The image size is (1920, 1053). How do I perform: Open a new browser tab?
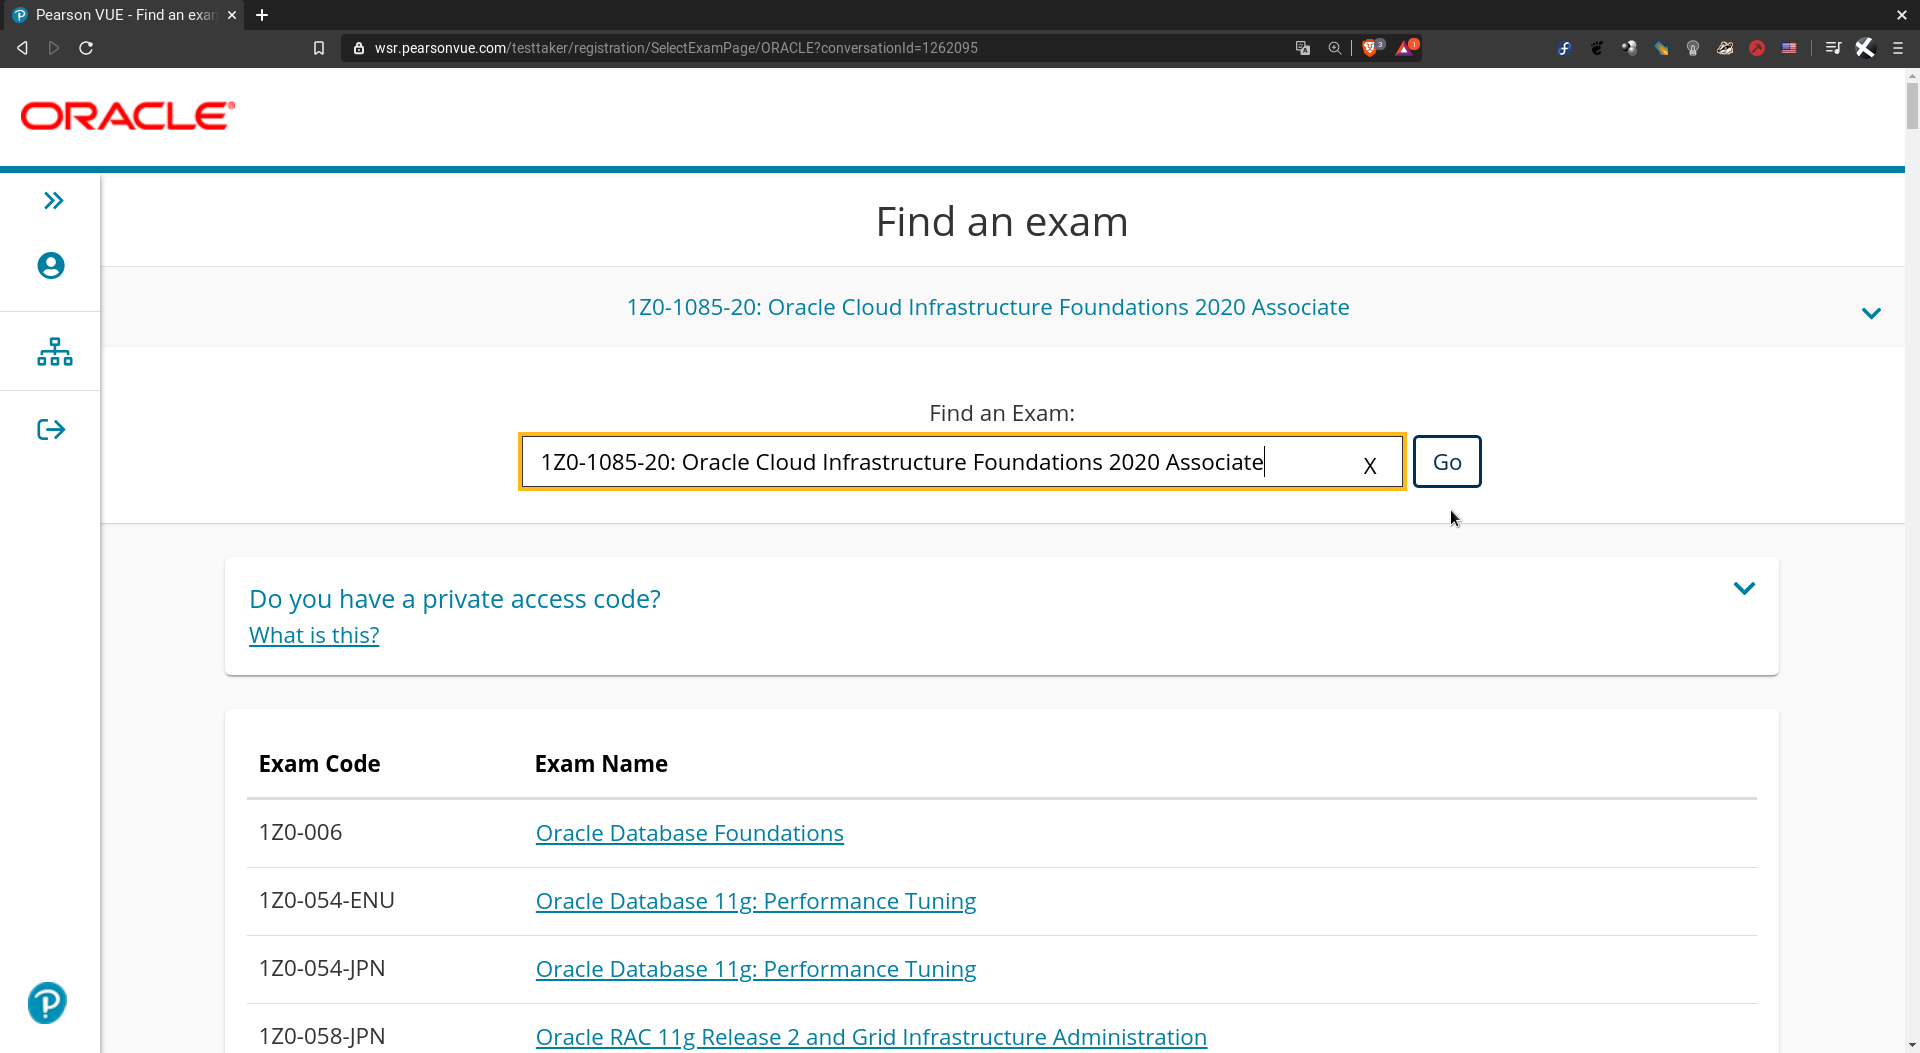tap(262, 15)
